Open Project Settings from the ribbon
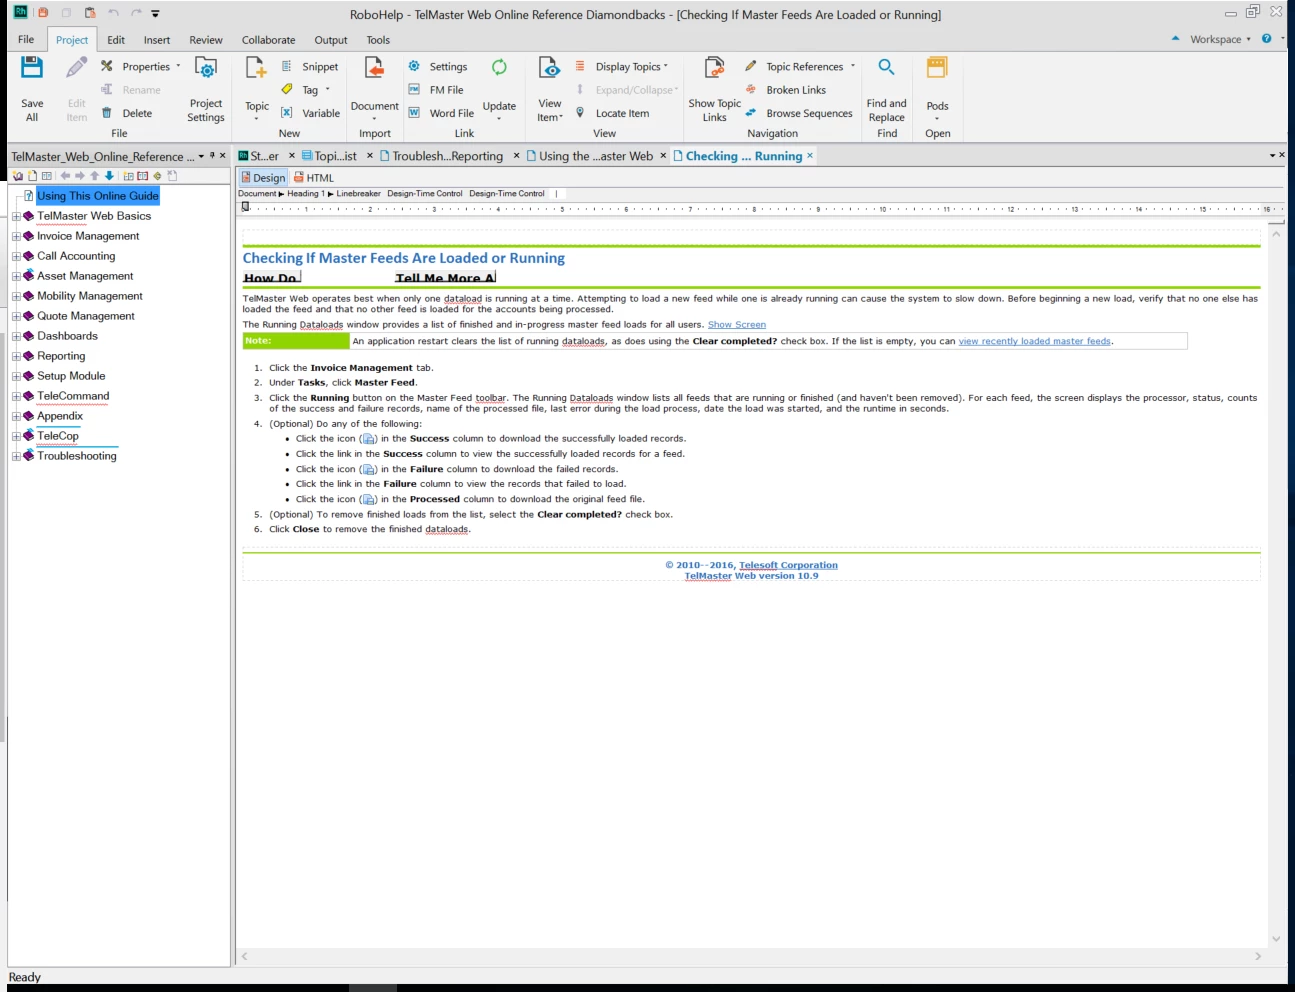 [x=206, y=90]
